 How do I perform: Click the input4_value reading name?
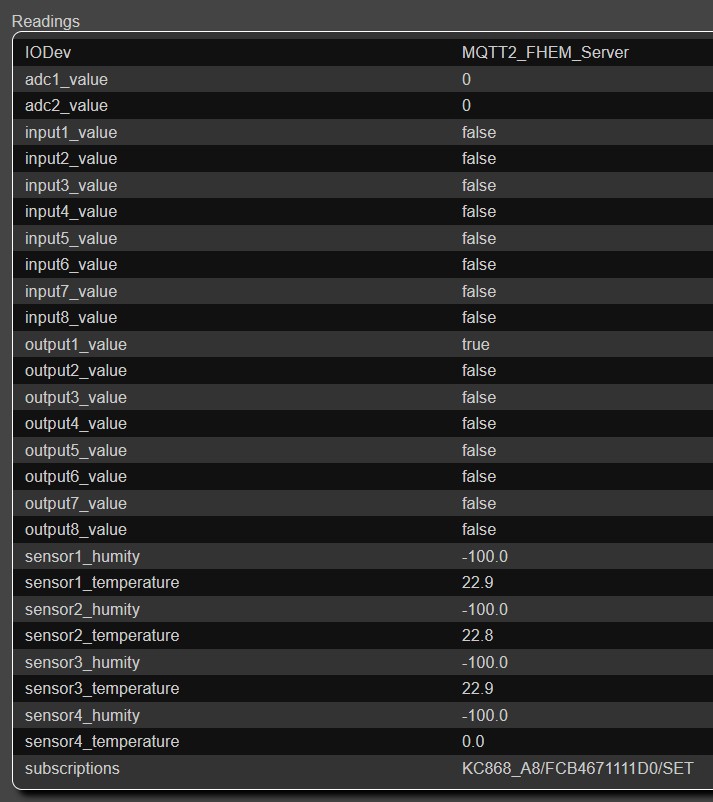(x=71, y=211)
